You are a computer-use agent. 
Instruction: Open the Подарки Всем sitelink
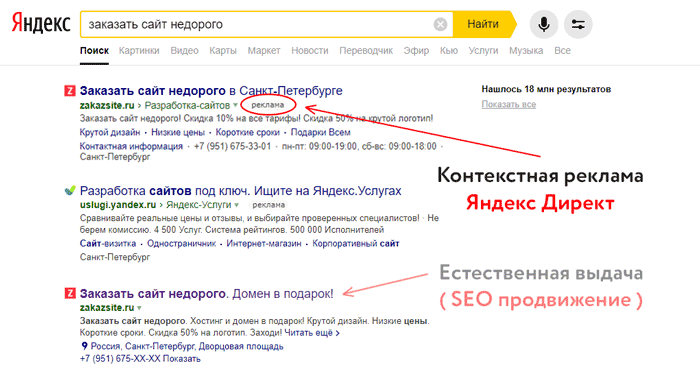tap(321, 132)
